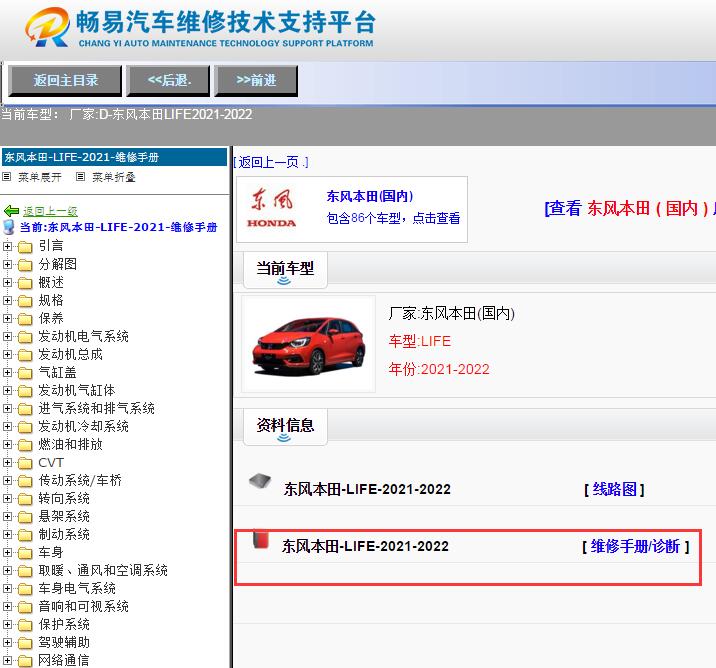716x668 pixels.
Task: Expand the 发动机总成 tree node
Action: pyautogui.click(x=7, y=354)
